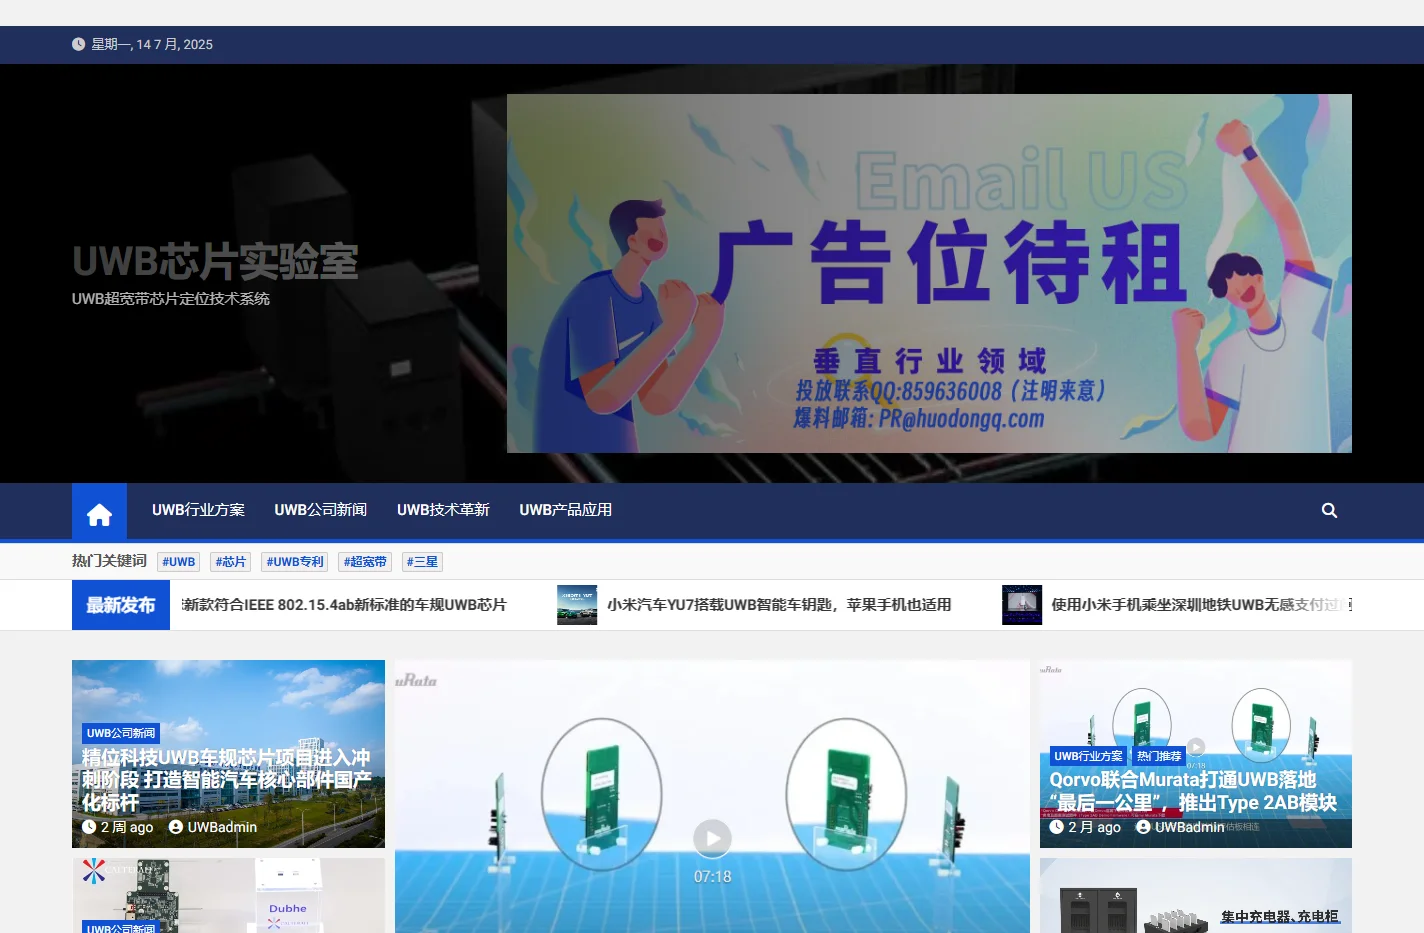
Task: Click the tagline UWB超宽带芯片定位技术系统
Action: 171,299
